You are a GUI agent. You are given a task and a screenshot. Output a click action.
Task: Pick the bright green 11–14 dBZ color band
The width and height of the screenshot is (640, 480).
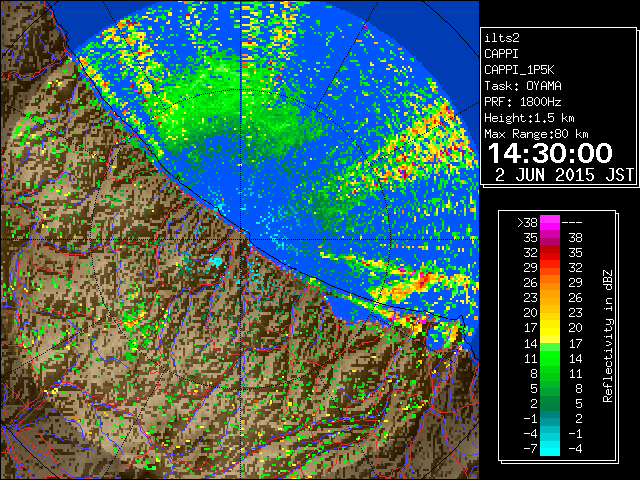tap(550, 358)
